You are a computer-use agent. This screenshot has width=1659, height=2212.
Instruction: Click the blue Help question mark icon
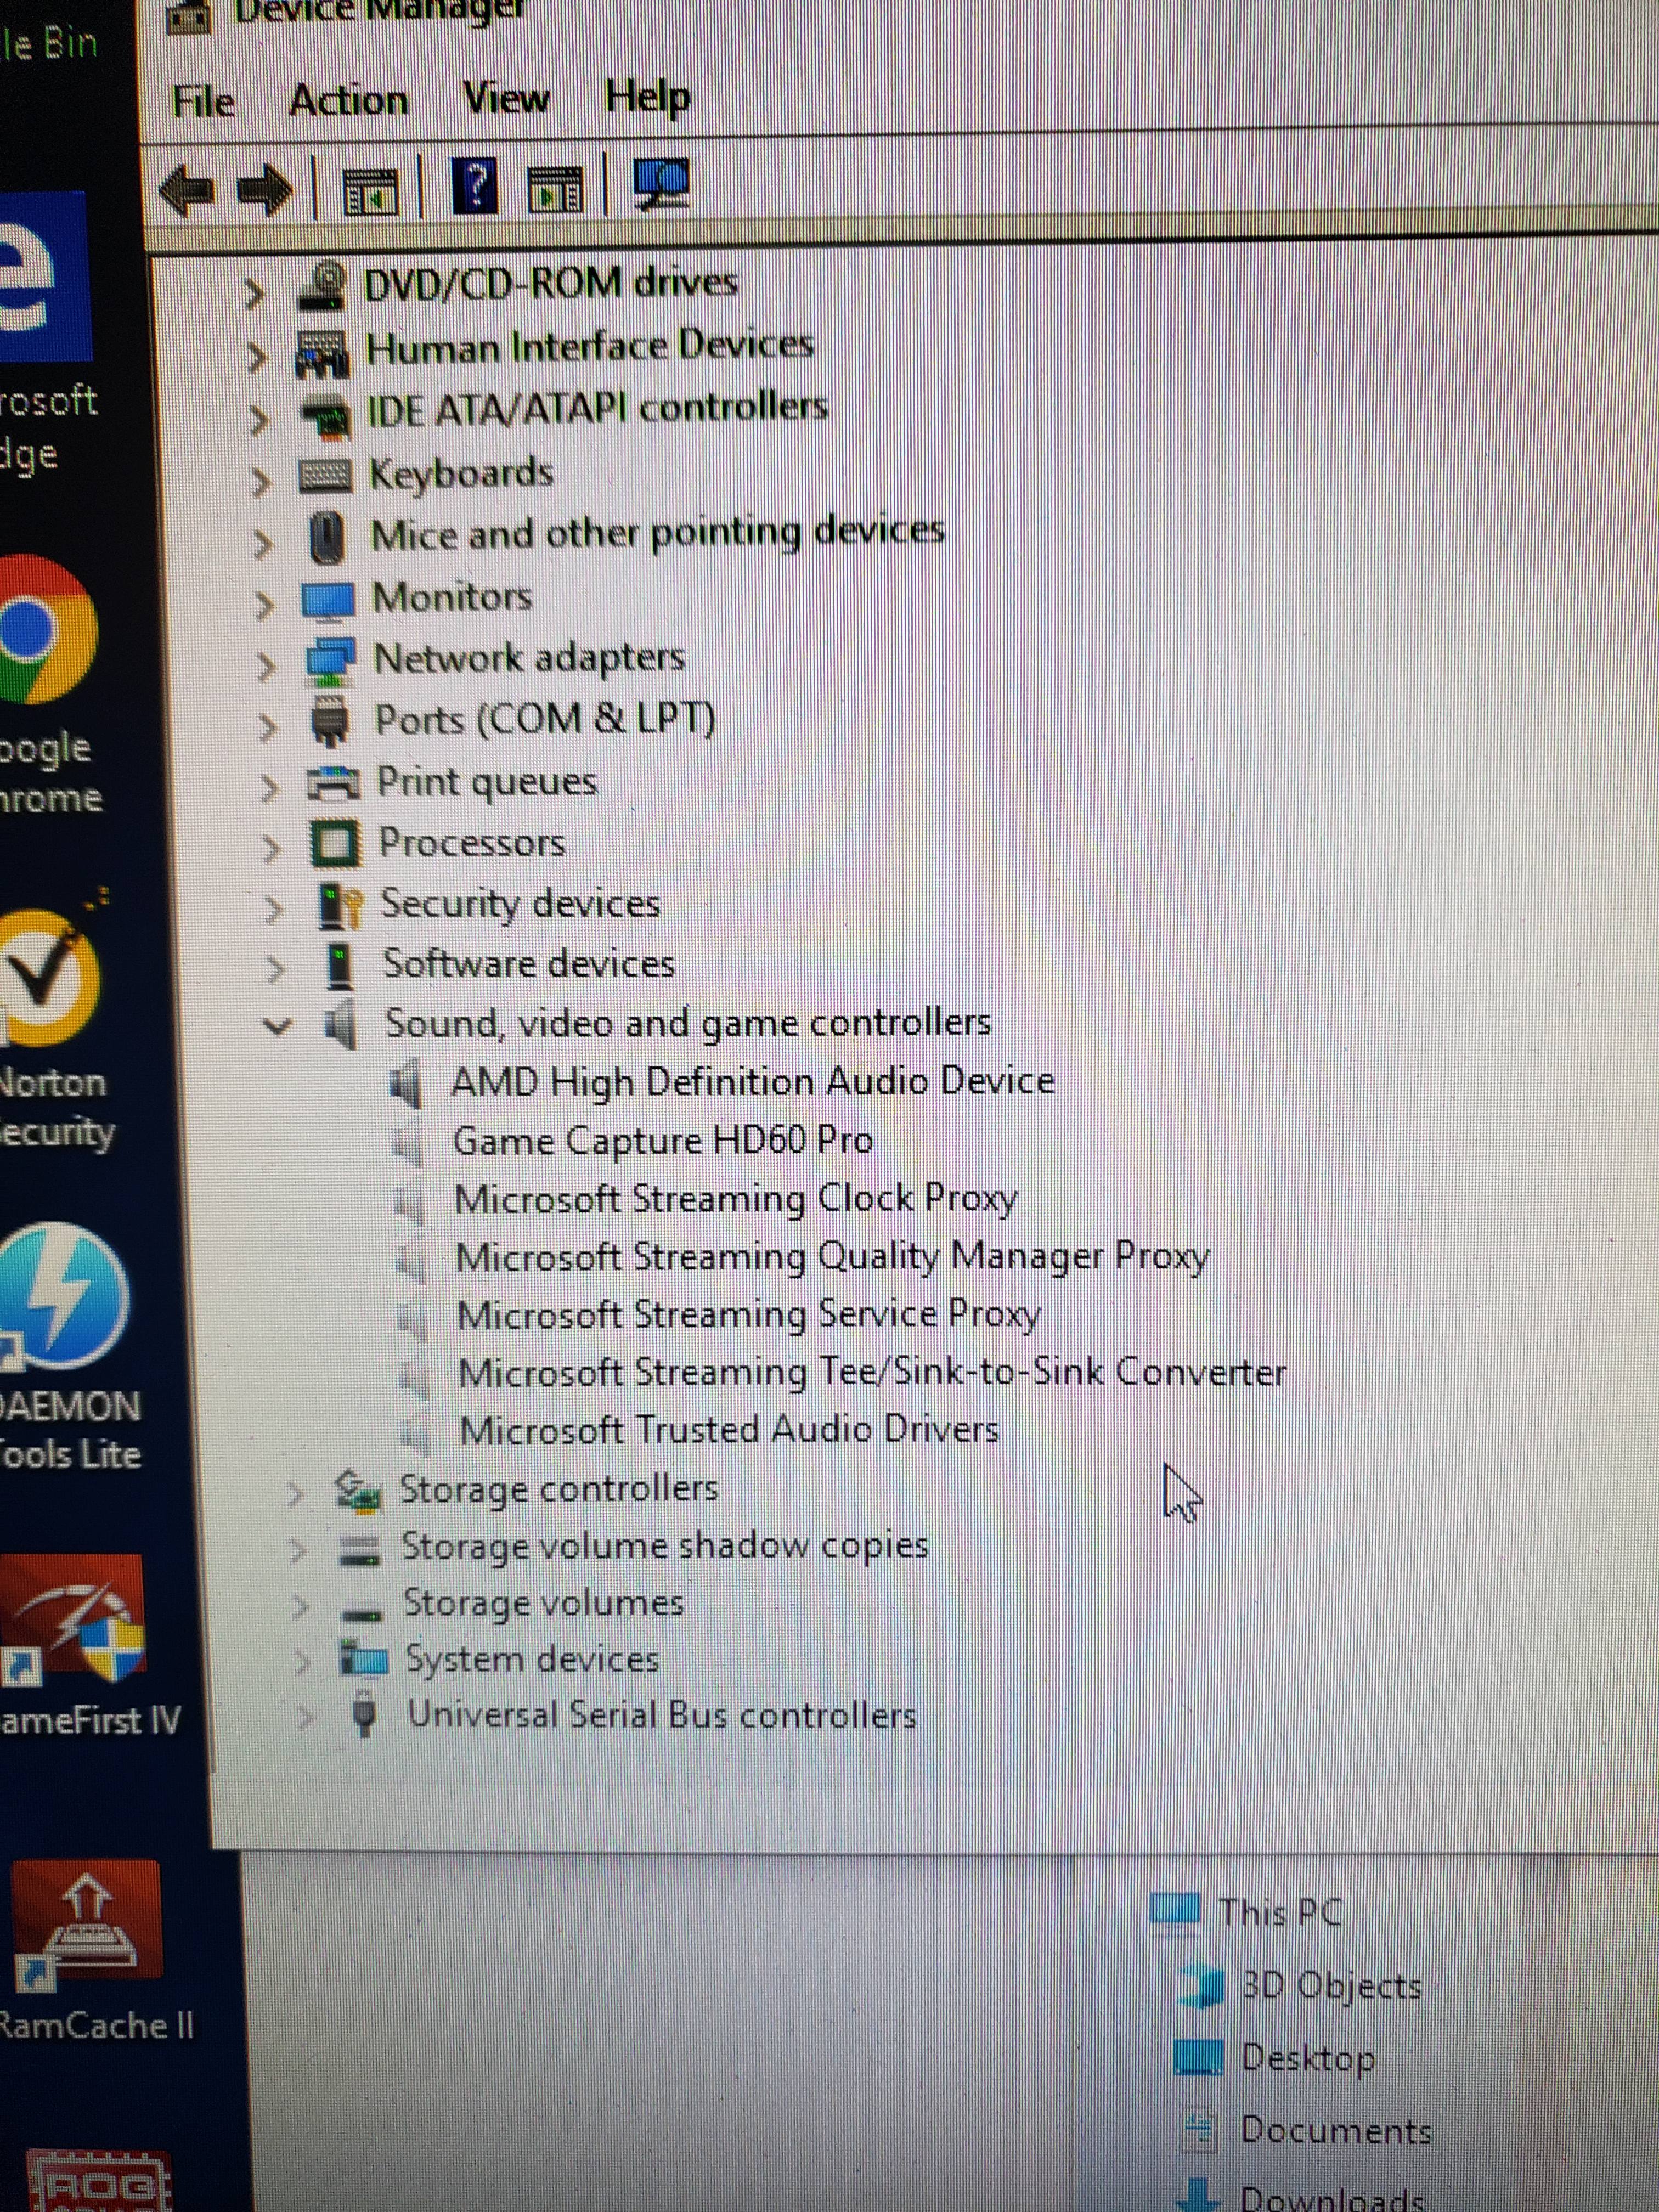tap(475, 185)
